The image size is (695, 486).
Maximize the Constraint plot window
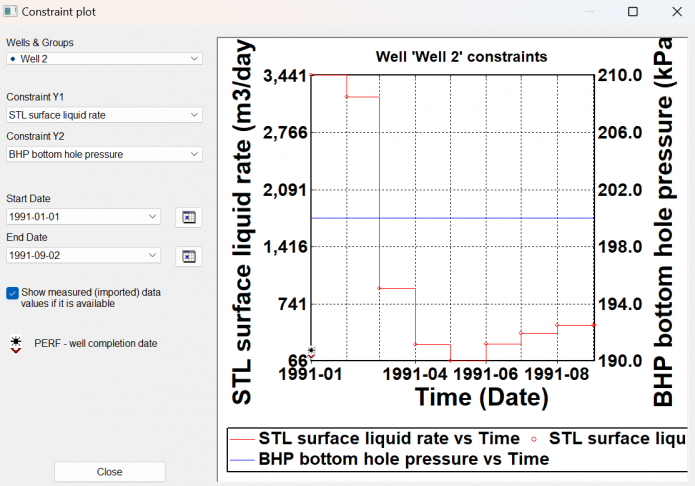coord(632,12)
